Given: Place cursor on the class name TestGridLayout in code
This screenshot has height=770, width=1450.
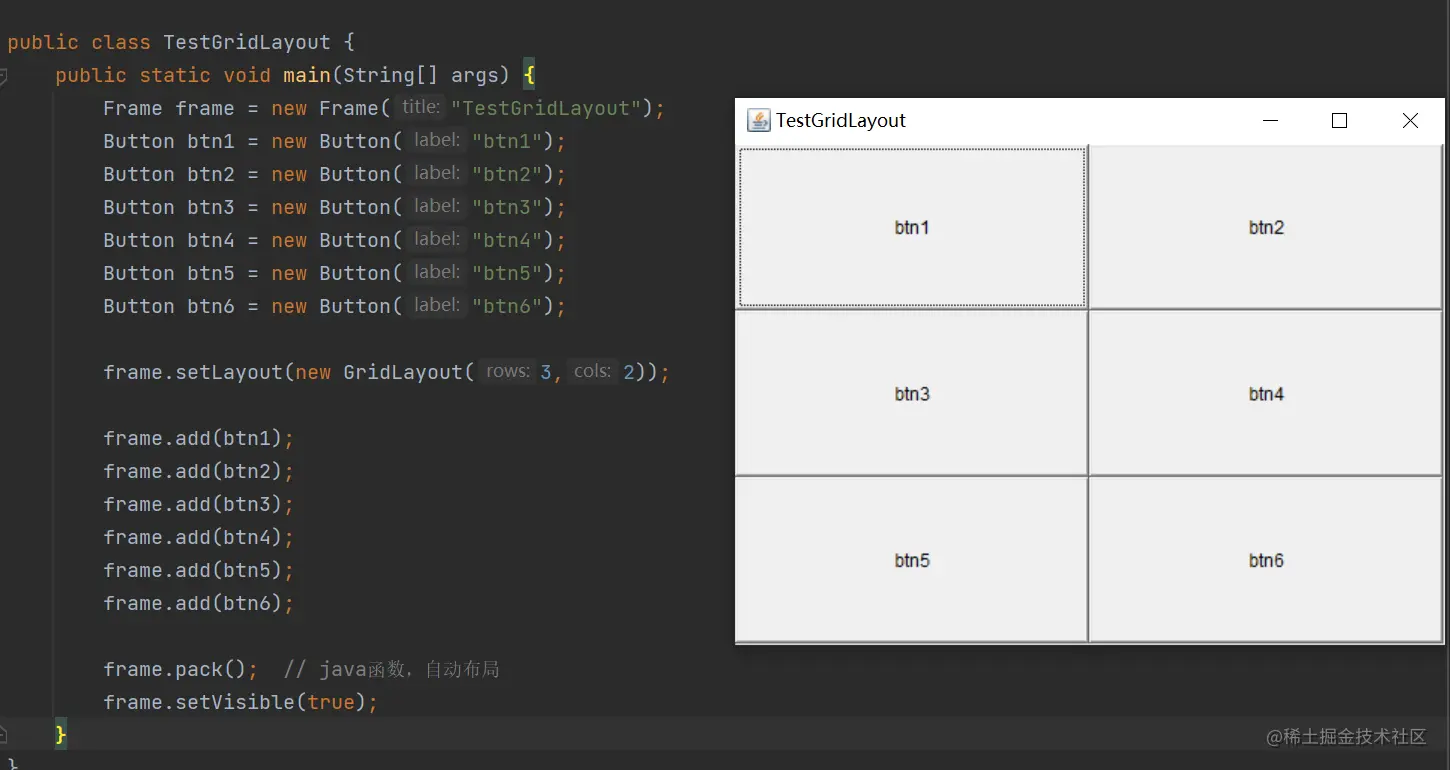Looking at the screenshot, I should pyautogui.click(x=246, y=42).
